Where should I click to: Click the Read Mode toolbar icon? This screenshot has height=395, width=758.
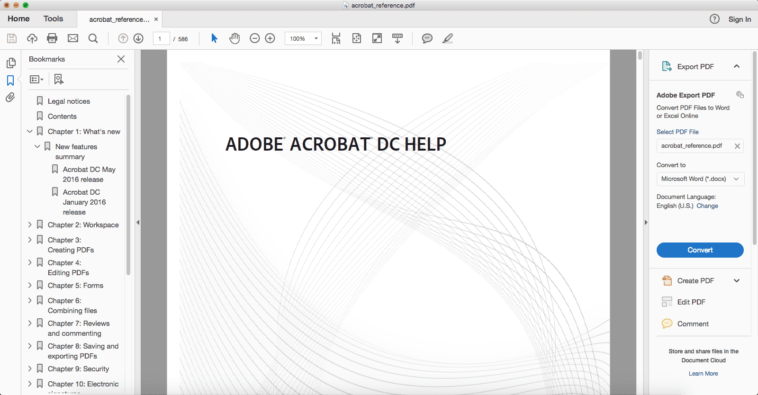click(x=397, y=38)
